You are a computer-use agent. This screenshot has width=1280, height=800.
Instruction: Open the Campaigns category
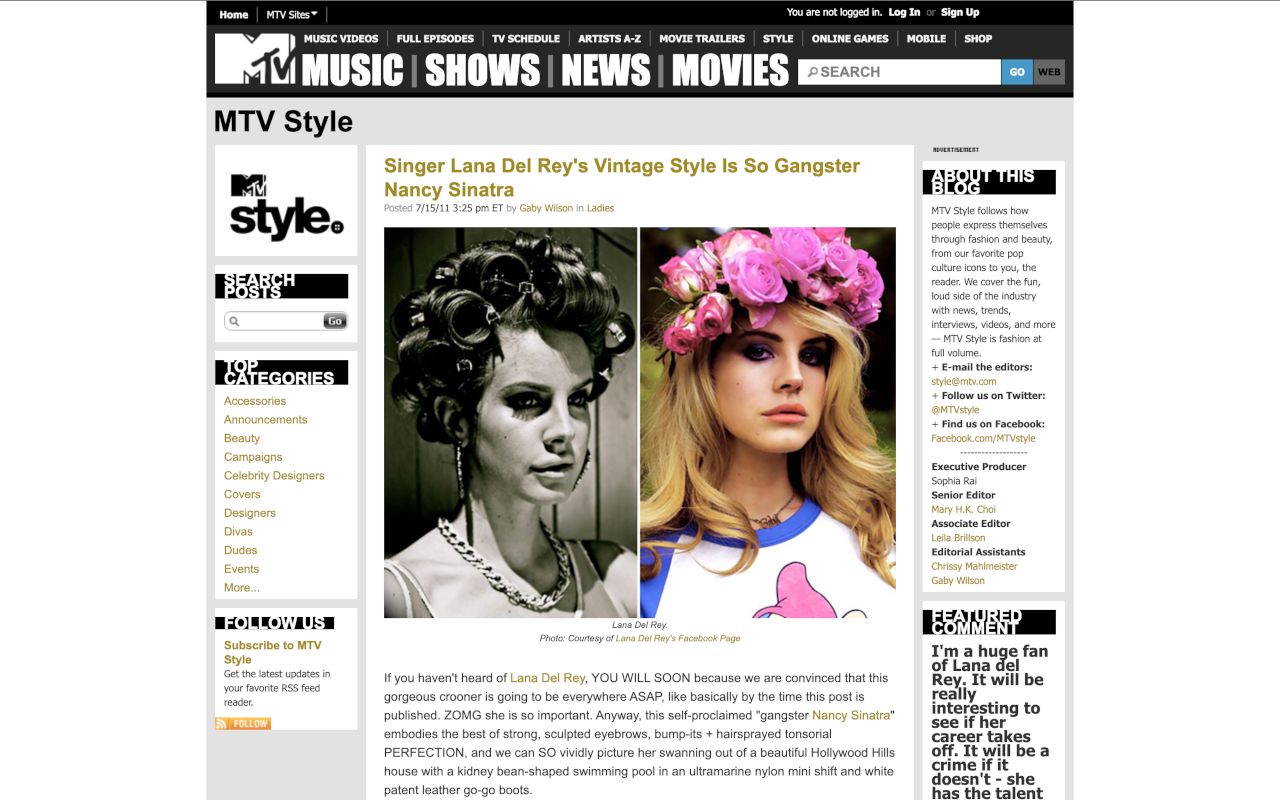(x=253, y=457)
